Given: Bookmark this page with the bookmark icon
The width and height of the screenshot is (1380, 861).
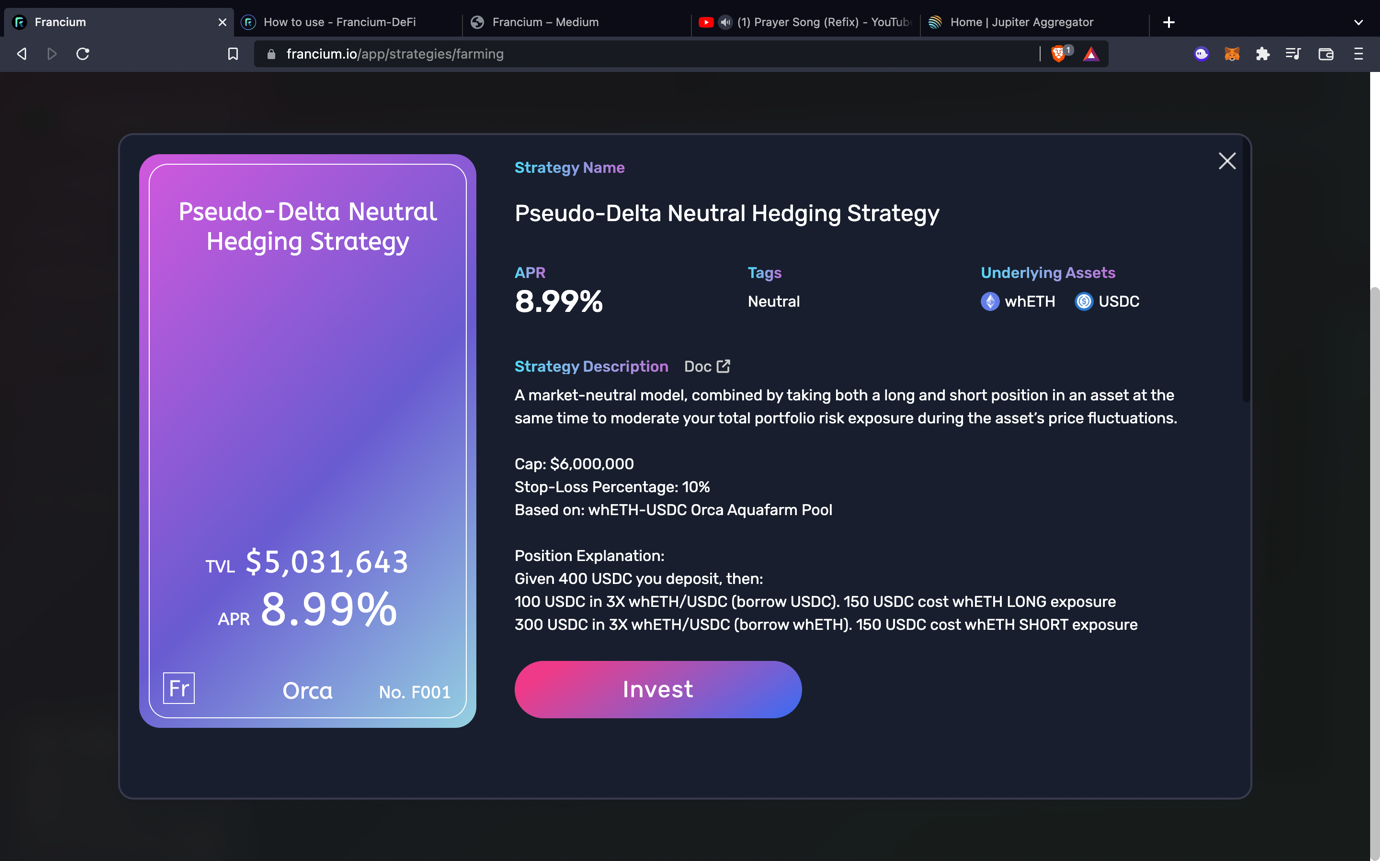Looking at the screenshot, I should click(233, 54).
